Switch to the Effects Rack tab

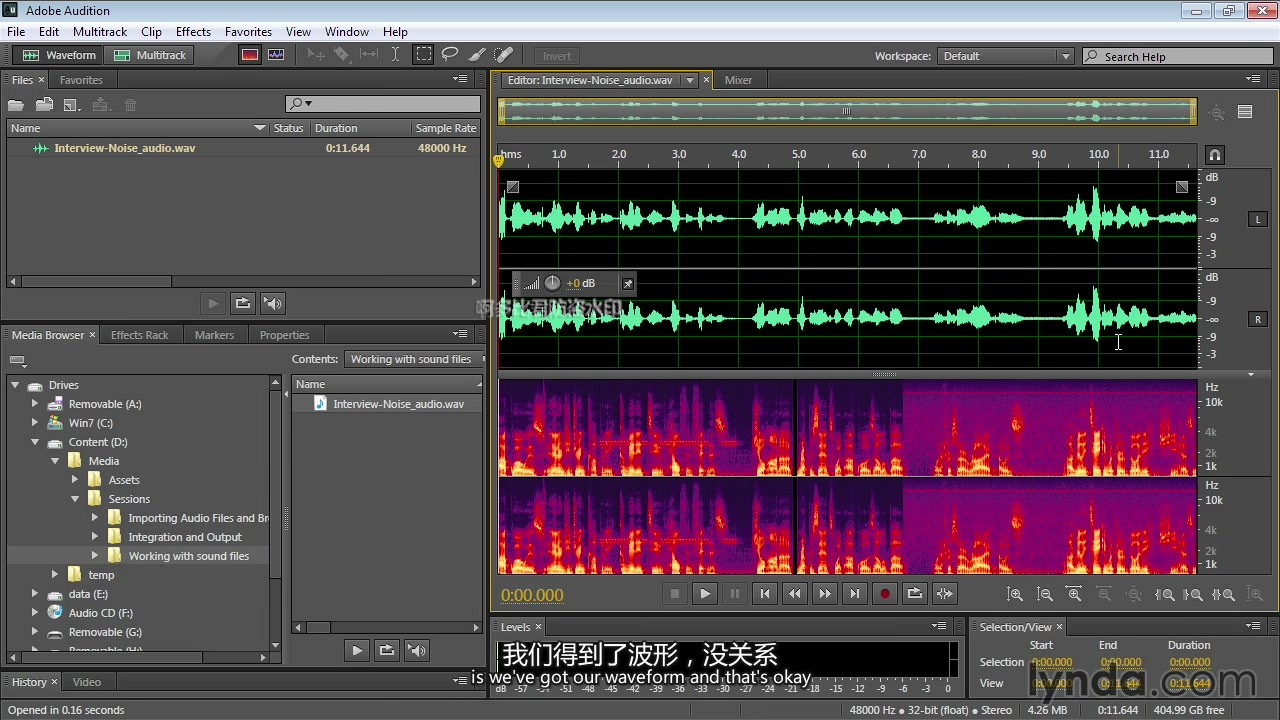(139, 335)
